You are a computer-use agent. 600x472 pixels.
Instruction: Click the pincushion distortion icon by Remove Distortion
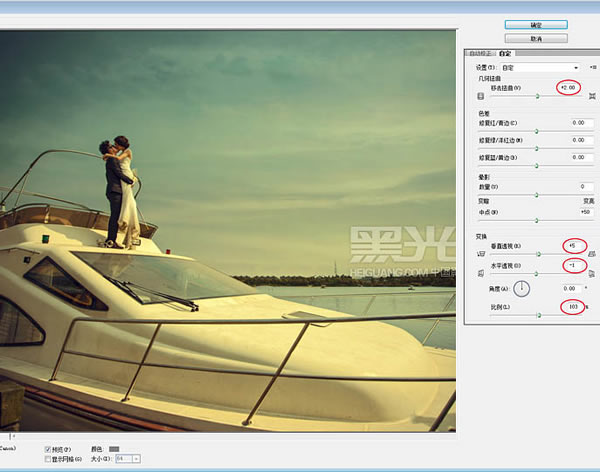pyautogui.click(x=592, y=96)
